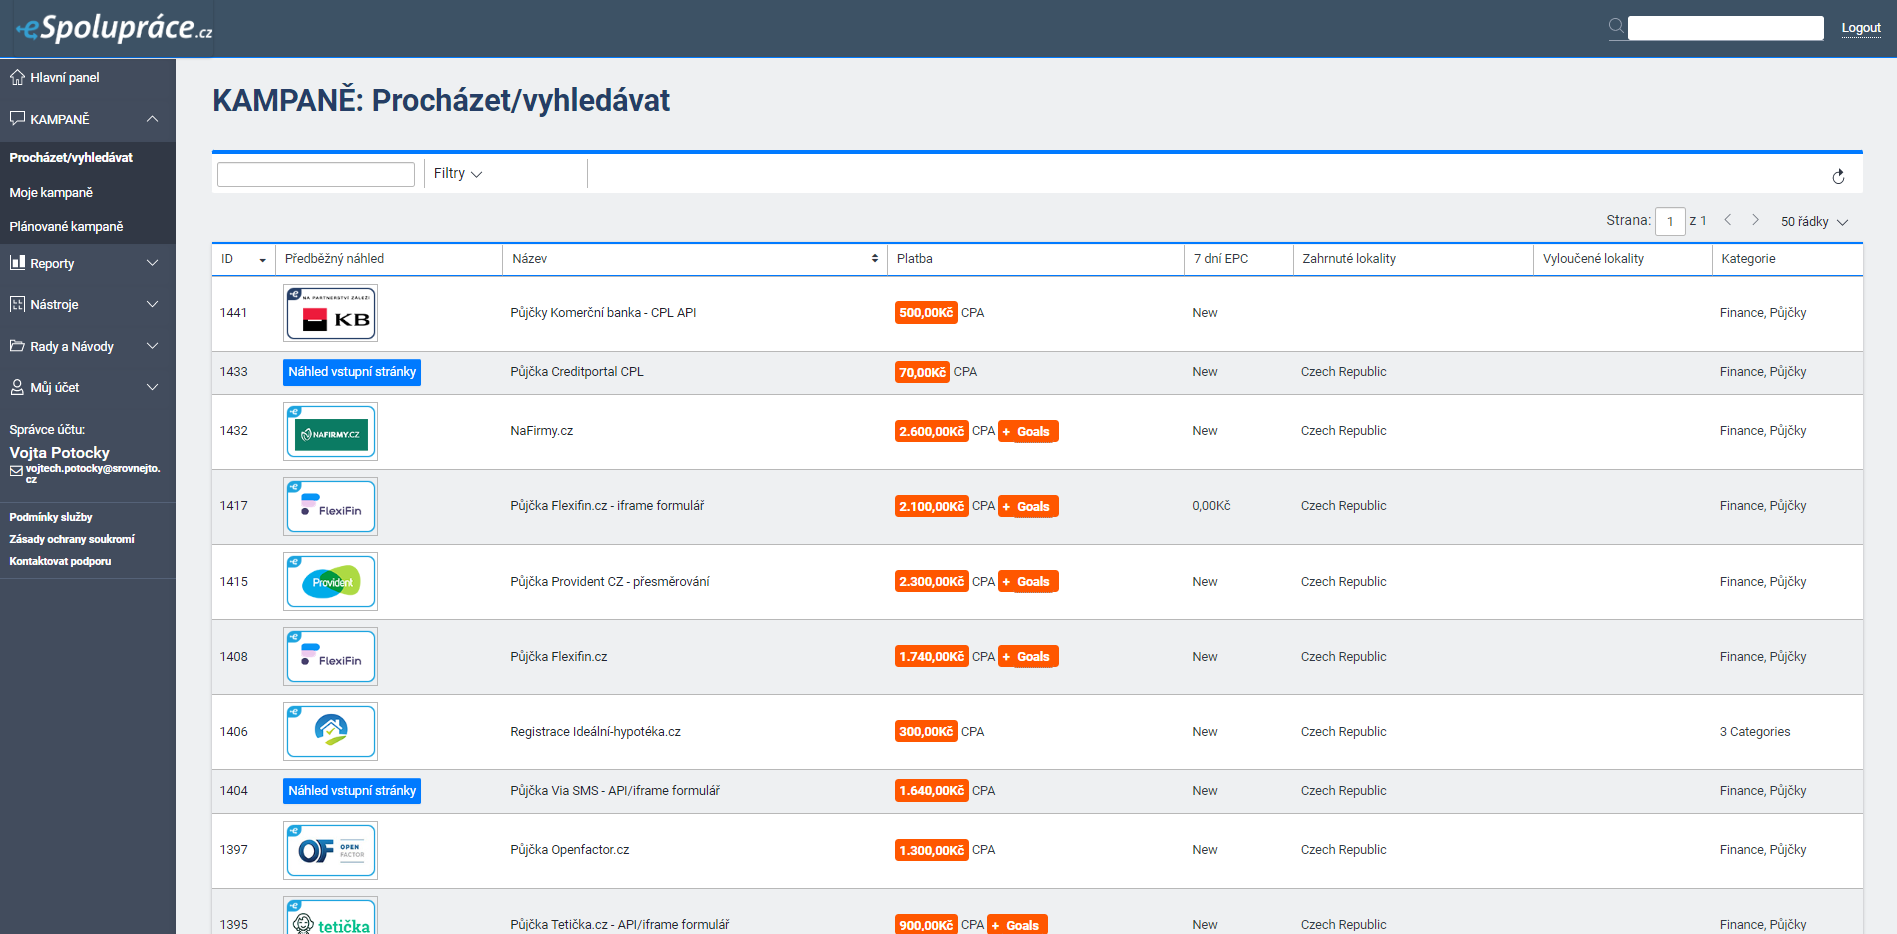Click the Nástroje tools icon
1897x934 pixels.
tap(17, 304)
